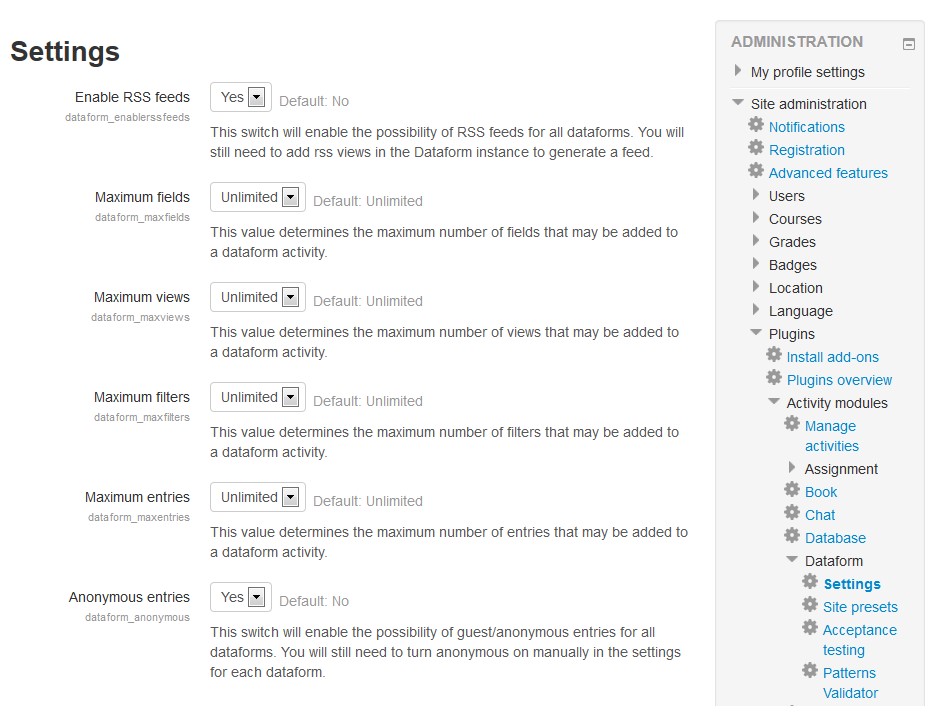Expand the Users tree node
This screenshot has width=939, height=725.
756,195
